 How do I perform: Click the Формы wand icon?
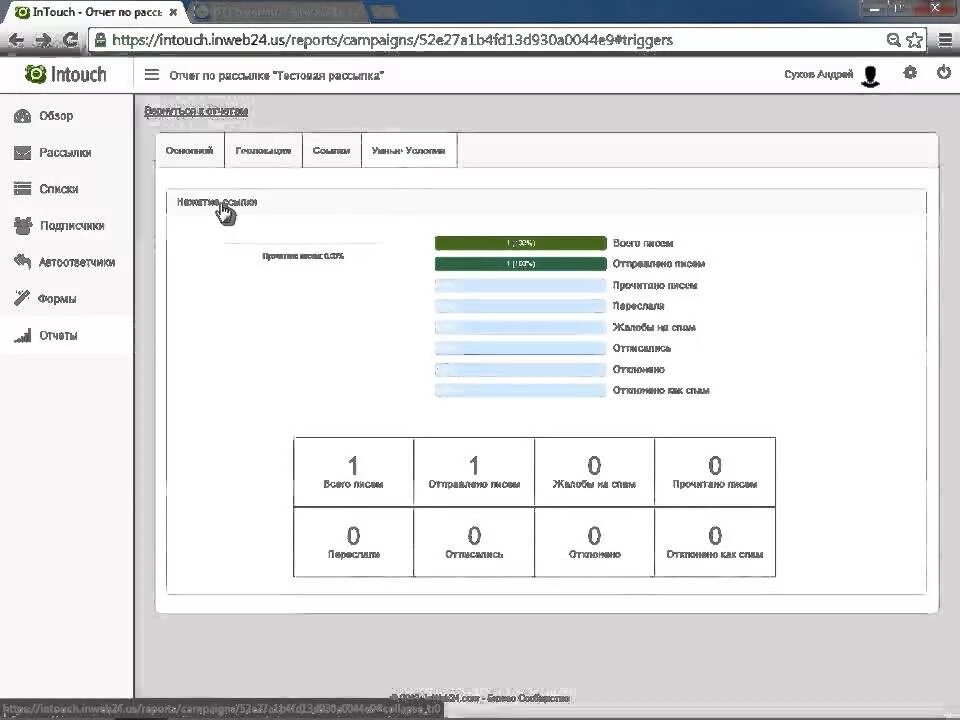coord(22,298)
